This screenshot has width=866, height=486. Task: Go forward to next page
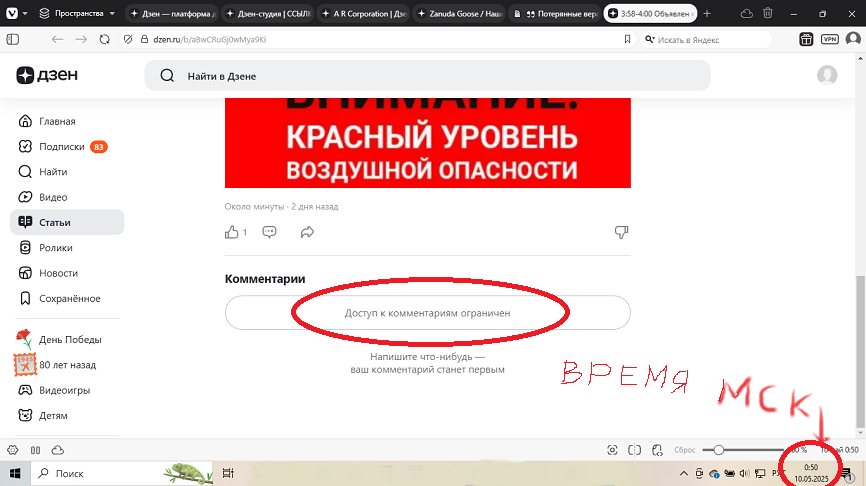click(81, 39)
